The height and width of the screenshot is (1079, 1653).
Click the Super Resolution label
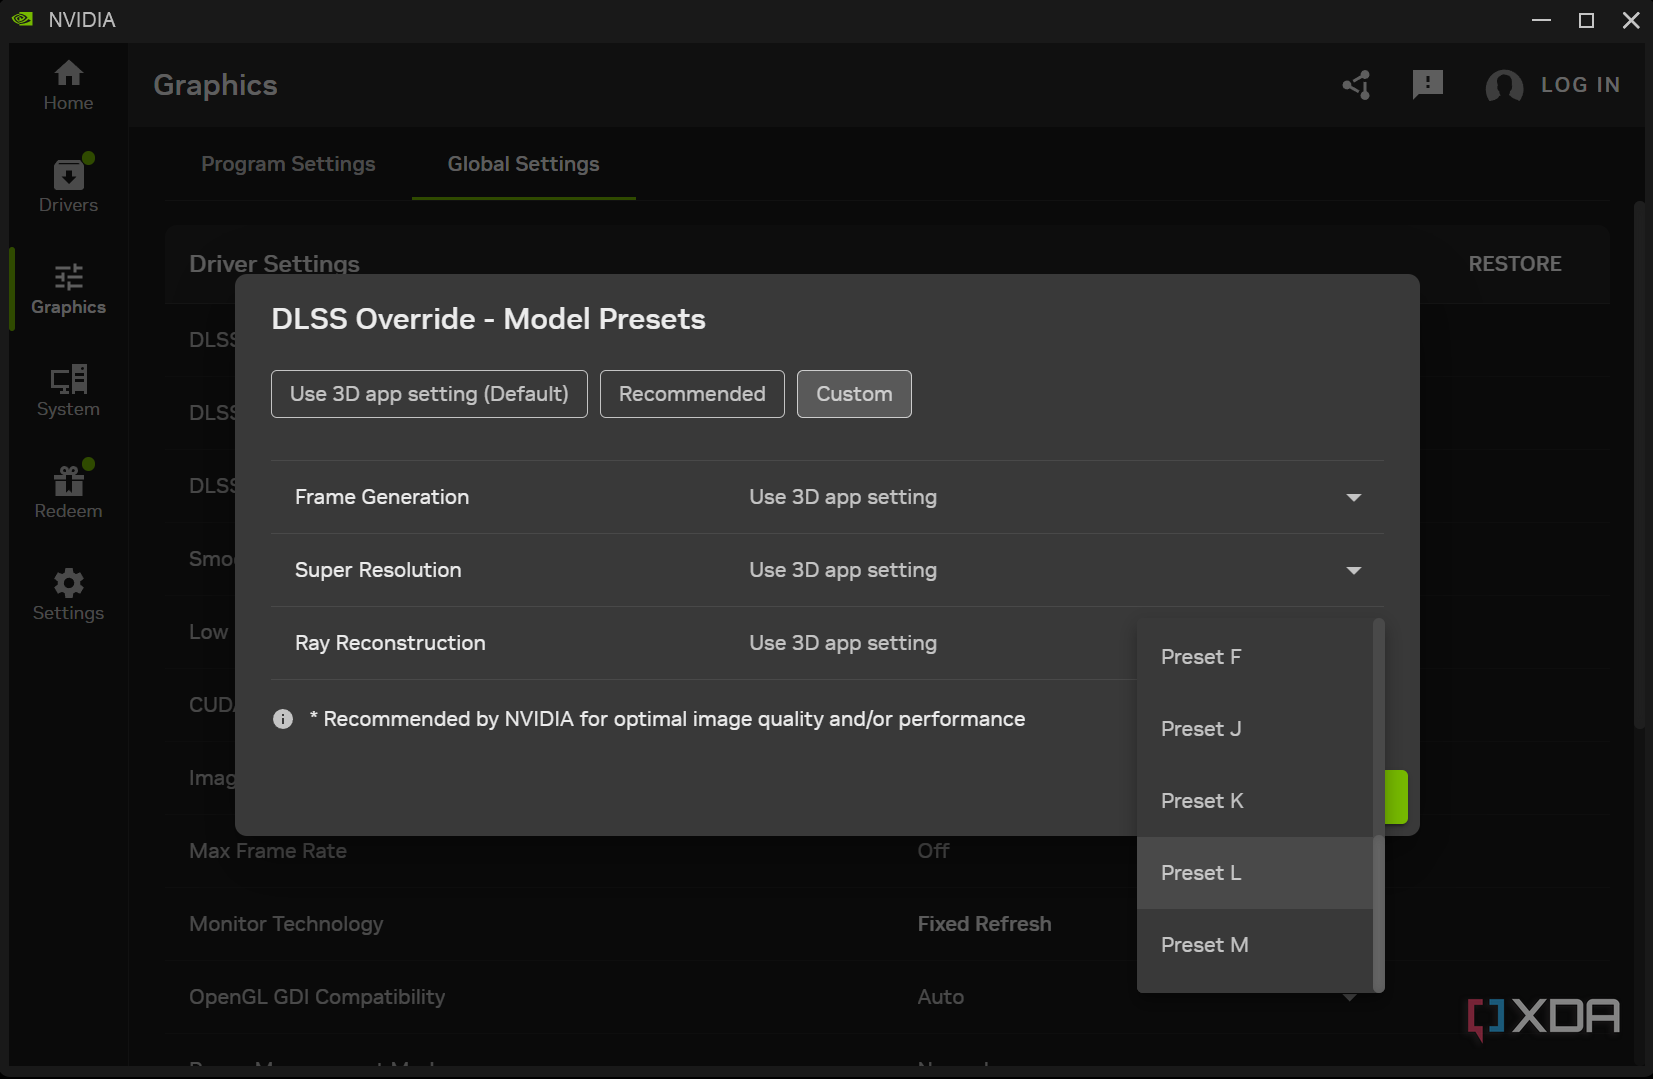(x=378, y=570)
